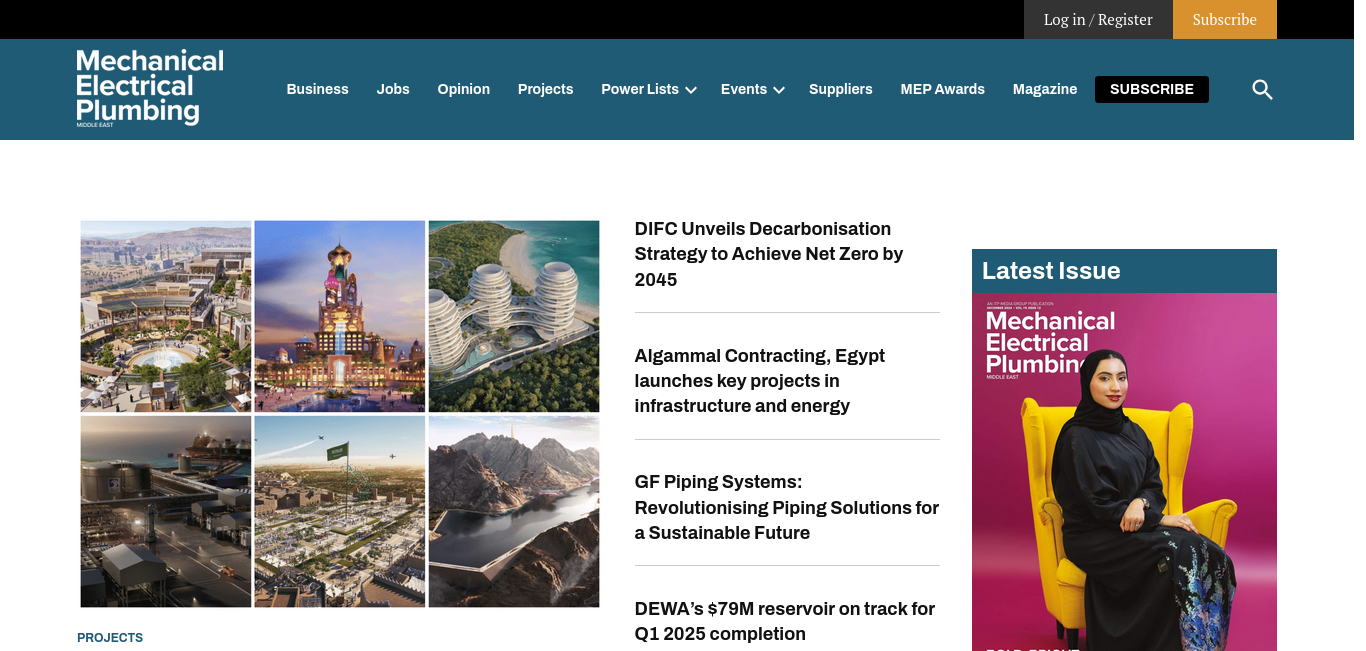Open the Jobs menu item

tap(393, 89)
